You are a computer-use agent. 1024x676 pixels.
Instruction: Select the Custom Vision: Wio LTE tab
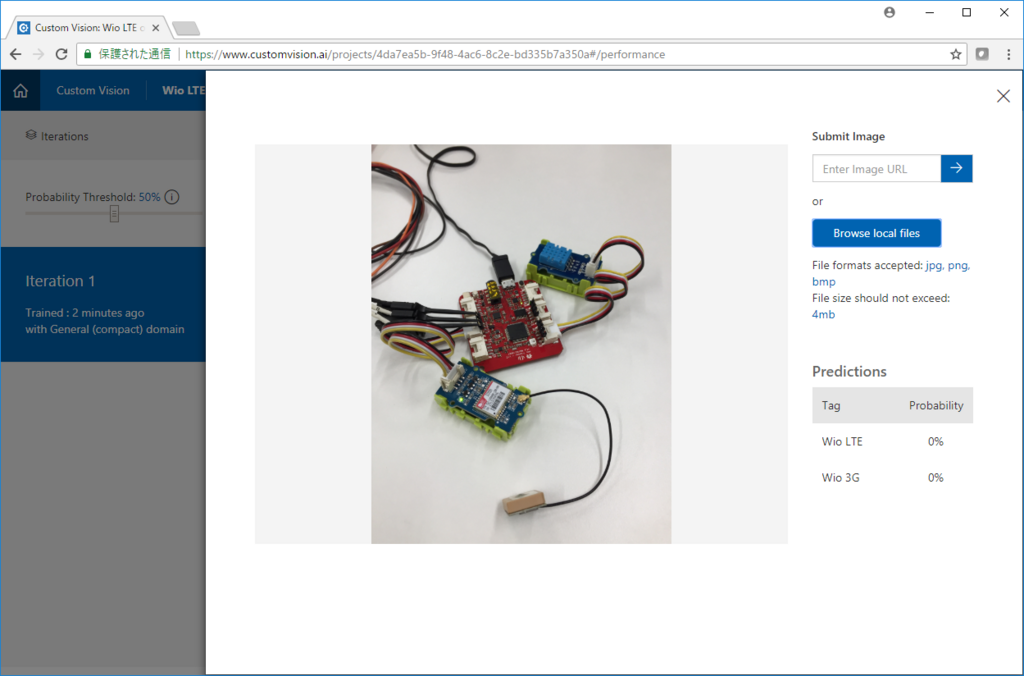88,28
